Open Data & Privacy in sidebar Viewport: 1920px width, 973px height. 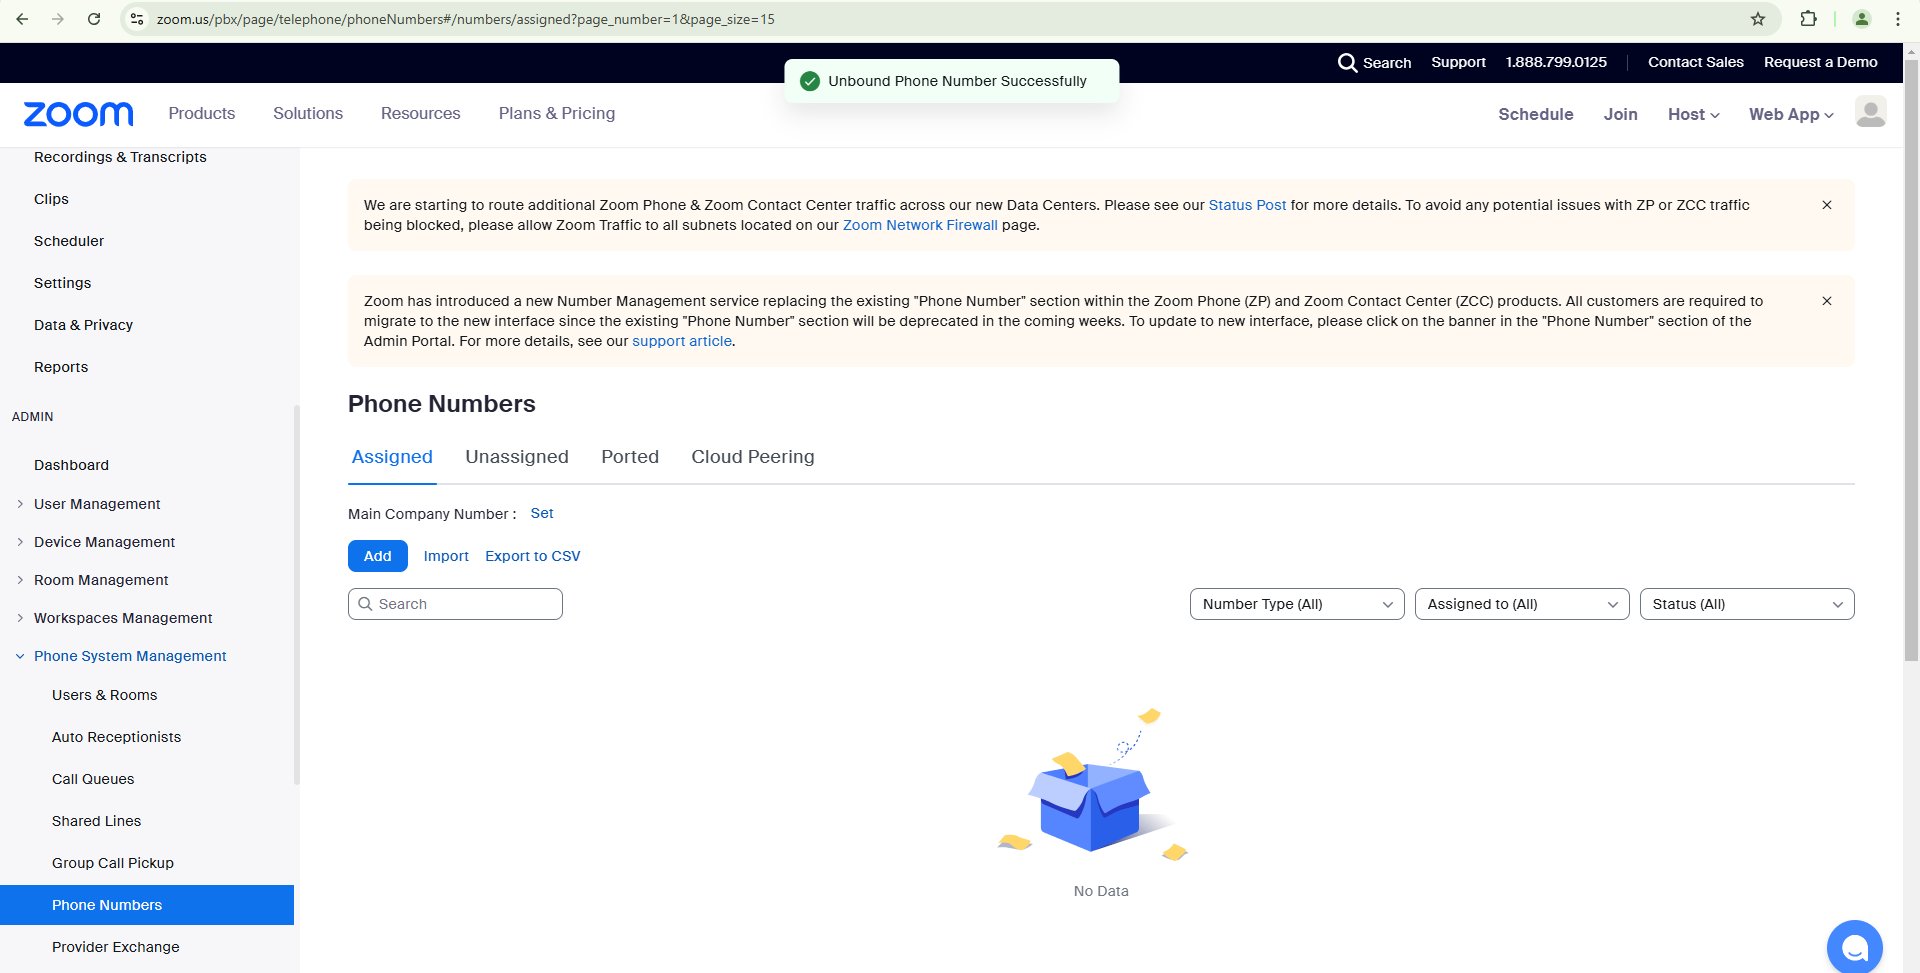83,325
